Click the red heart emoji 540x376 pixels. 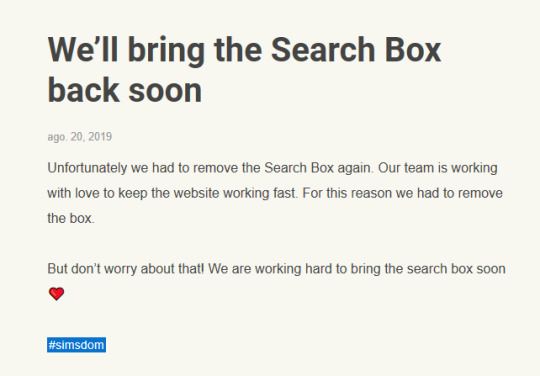[x=56, y=294]
